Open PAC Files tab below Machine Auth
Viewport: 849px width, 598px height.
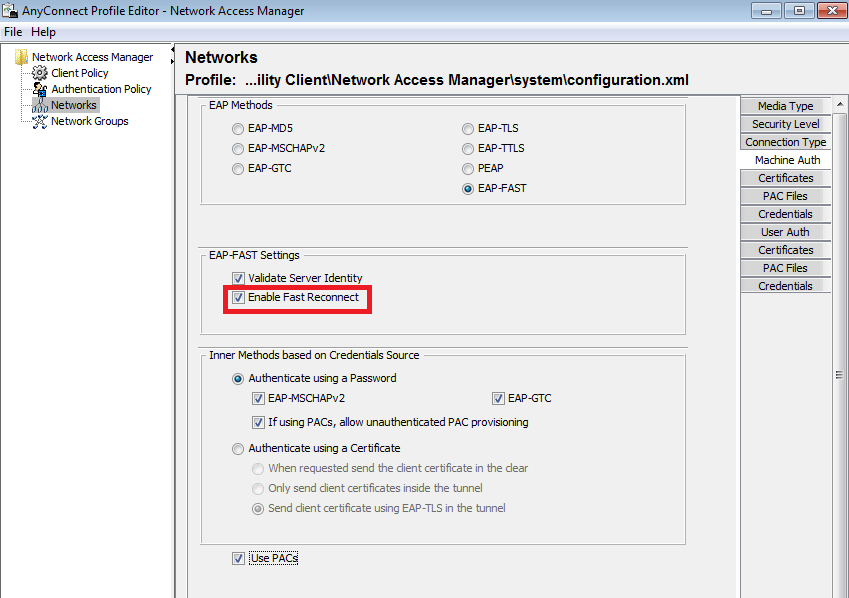(785, 196)
